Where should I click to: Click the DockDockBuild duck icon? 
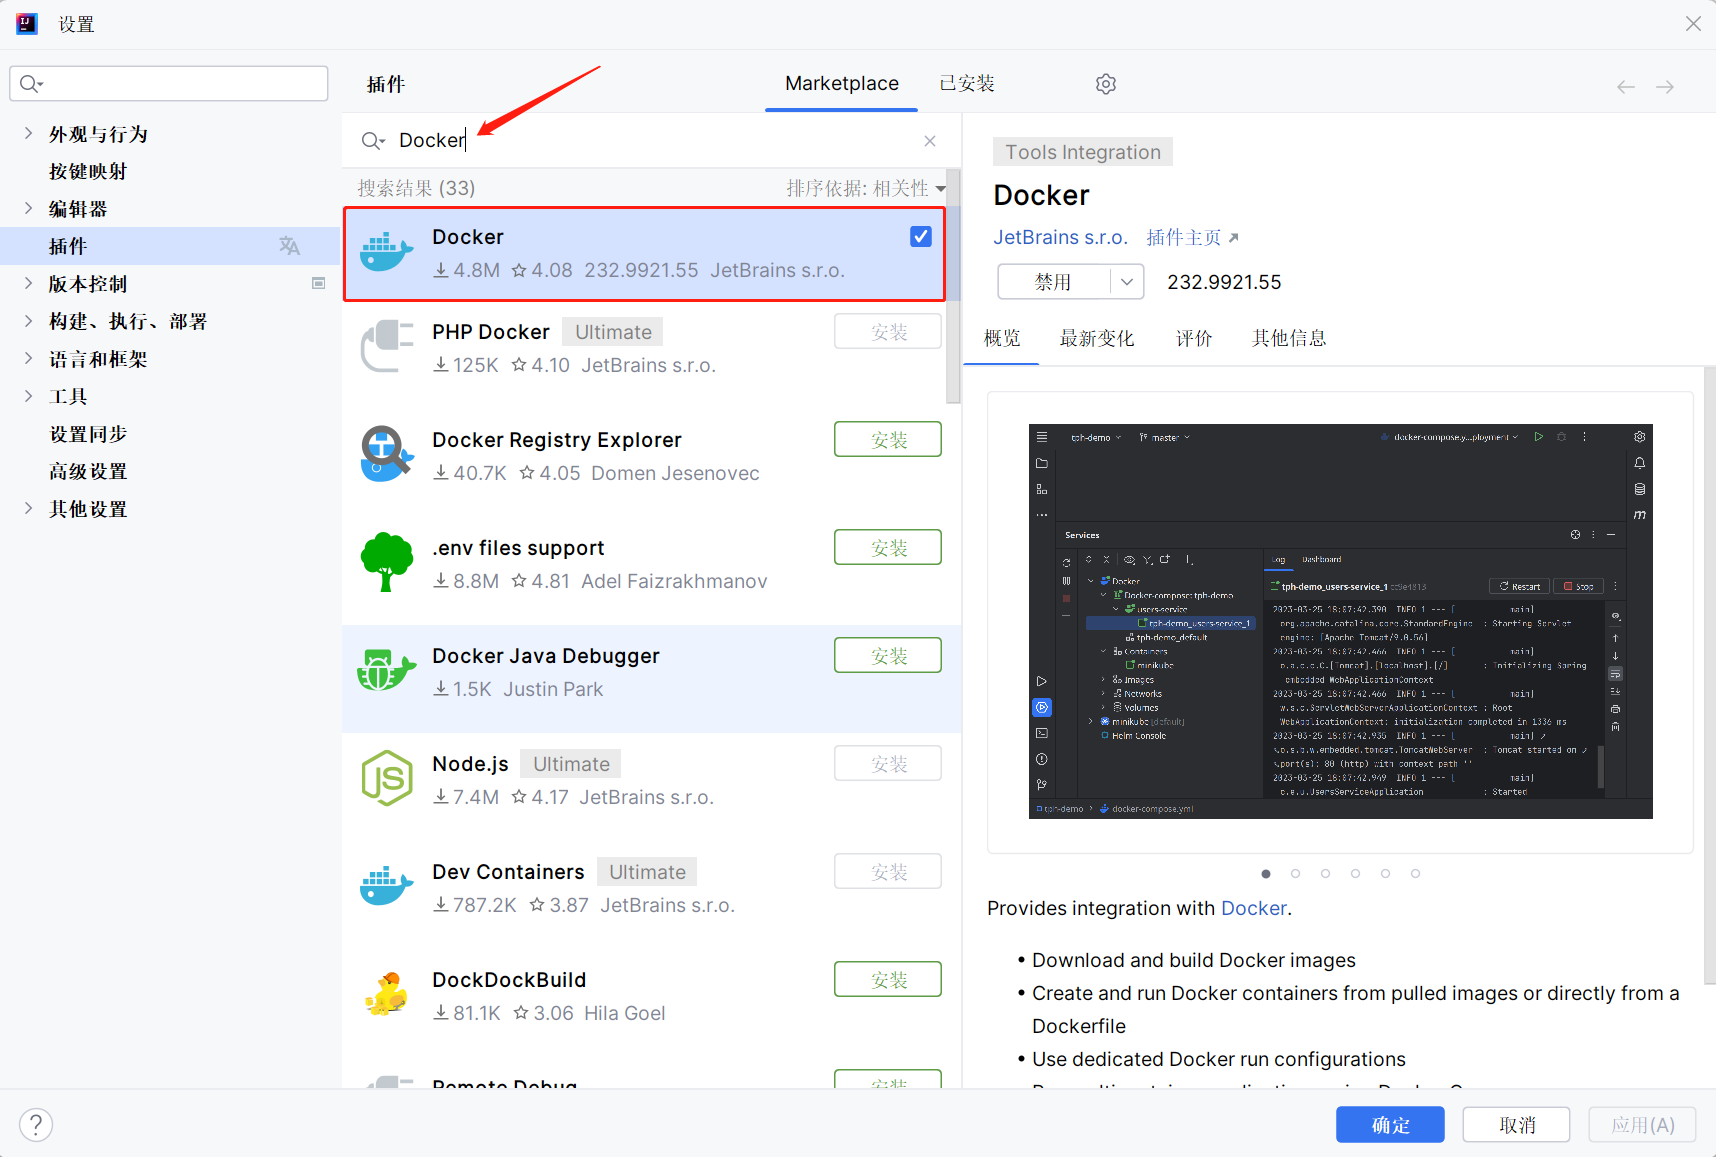[387, 994]
